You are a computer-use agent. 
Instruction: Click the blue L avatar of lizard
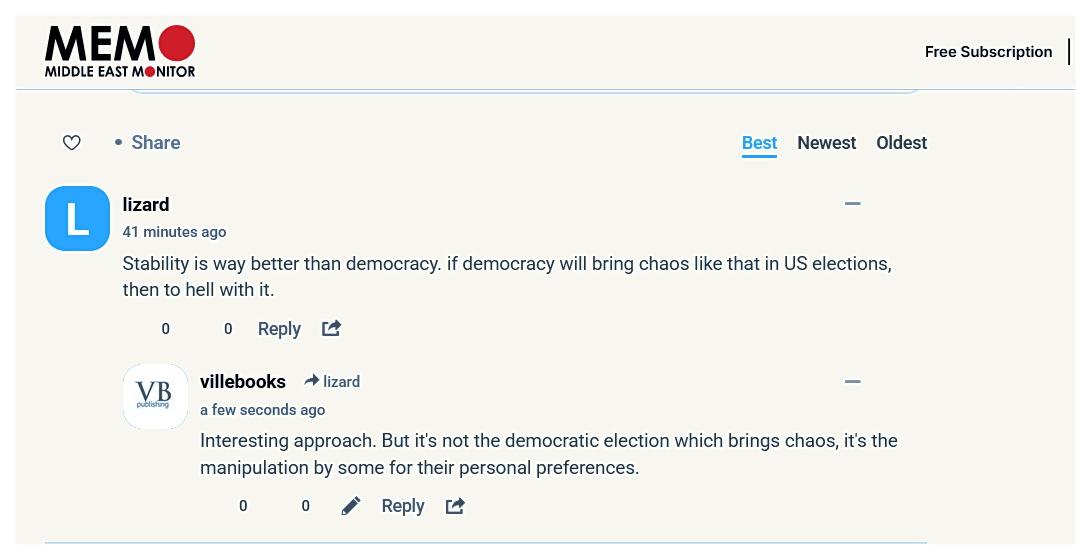pyautogui.click(x=77, y=218)
